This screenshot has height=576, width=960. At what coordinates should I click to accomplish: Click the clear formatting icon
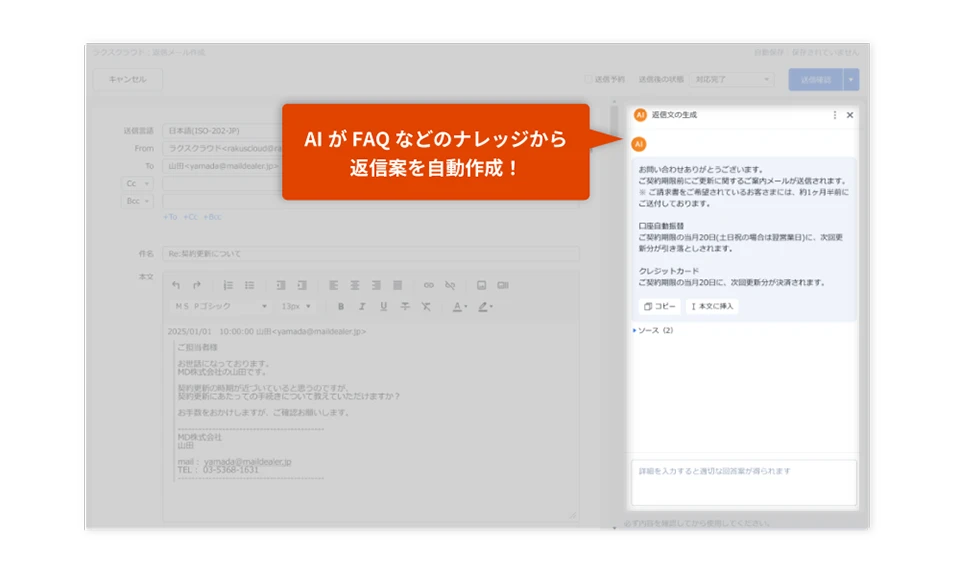pyautogui.click(x=426, y=306)
